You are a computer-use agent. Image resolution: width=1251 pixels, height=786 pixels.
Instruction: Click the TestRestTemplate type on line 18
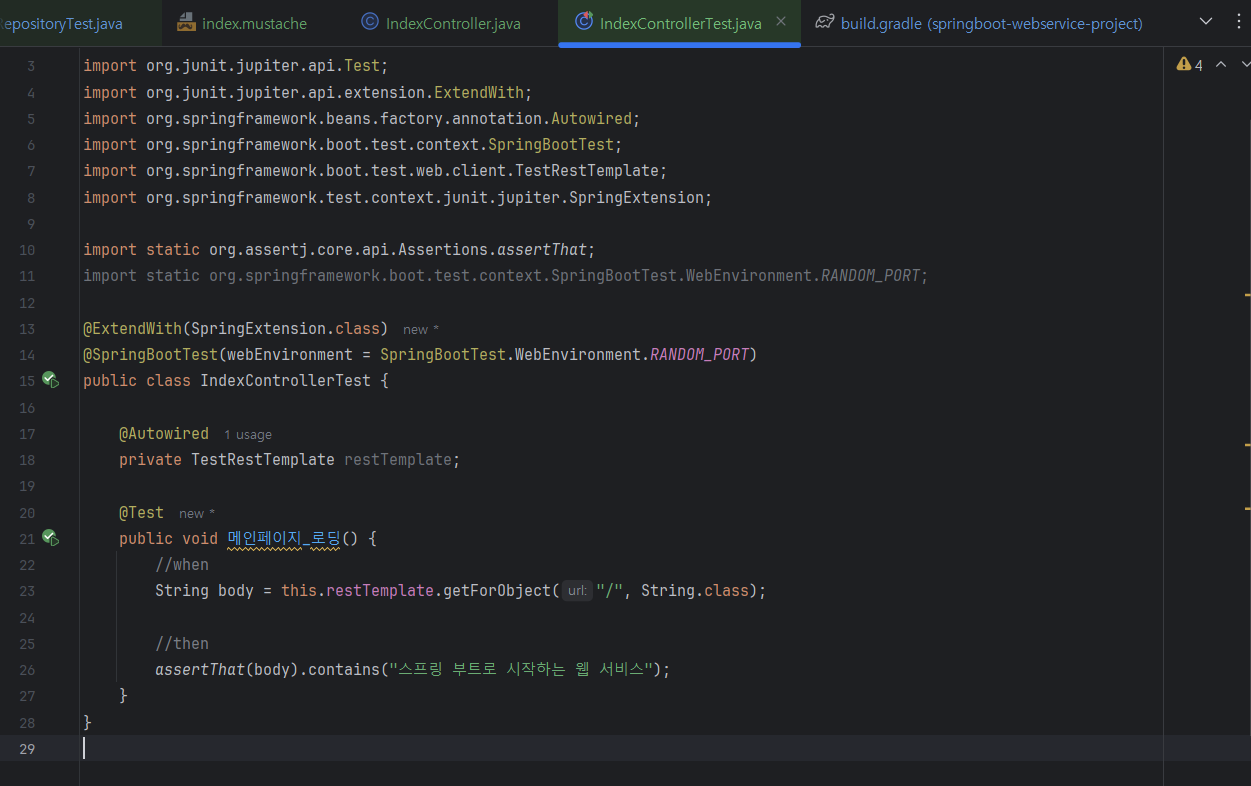[263, 459]
